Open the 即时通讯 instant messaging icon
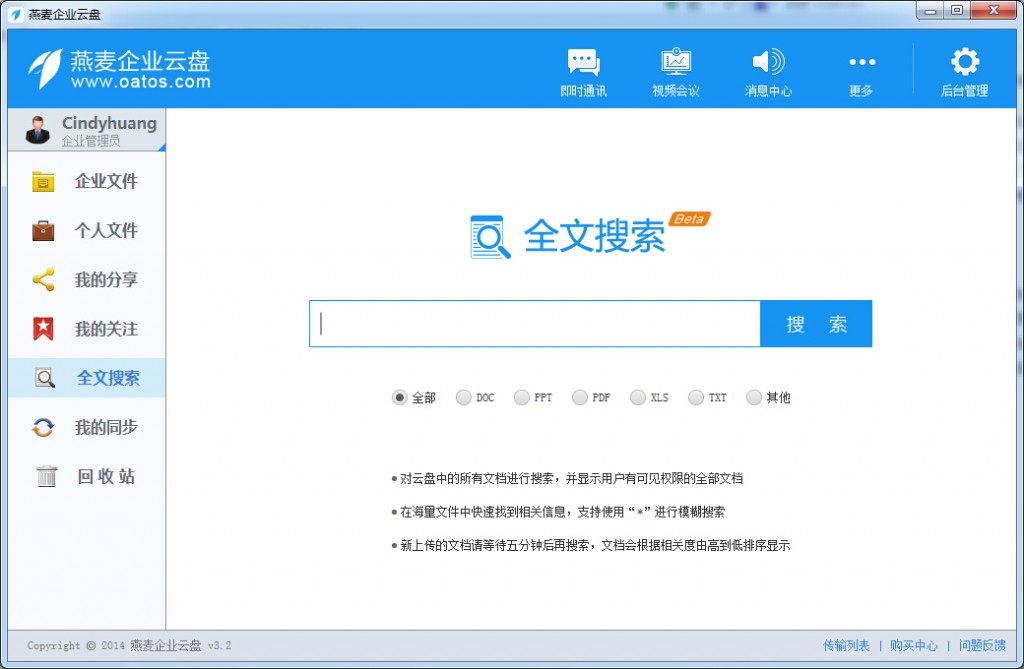Screen dimensions: 1024x669 pyautogui.click(x=584, y=62)
